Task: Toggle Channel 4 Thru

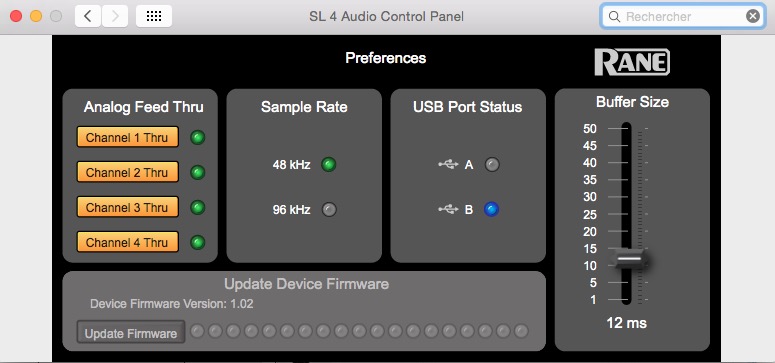Action: click(128, 242)
